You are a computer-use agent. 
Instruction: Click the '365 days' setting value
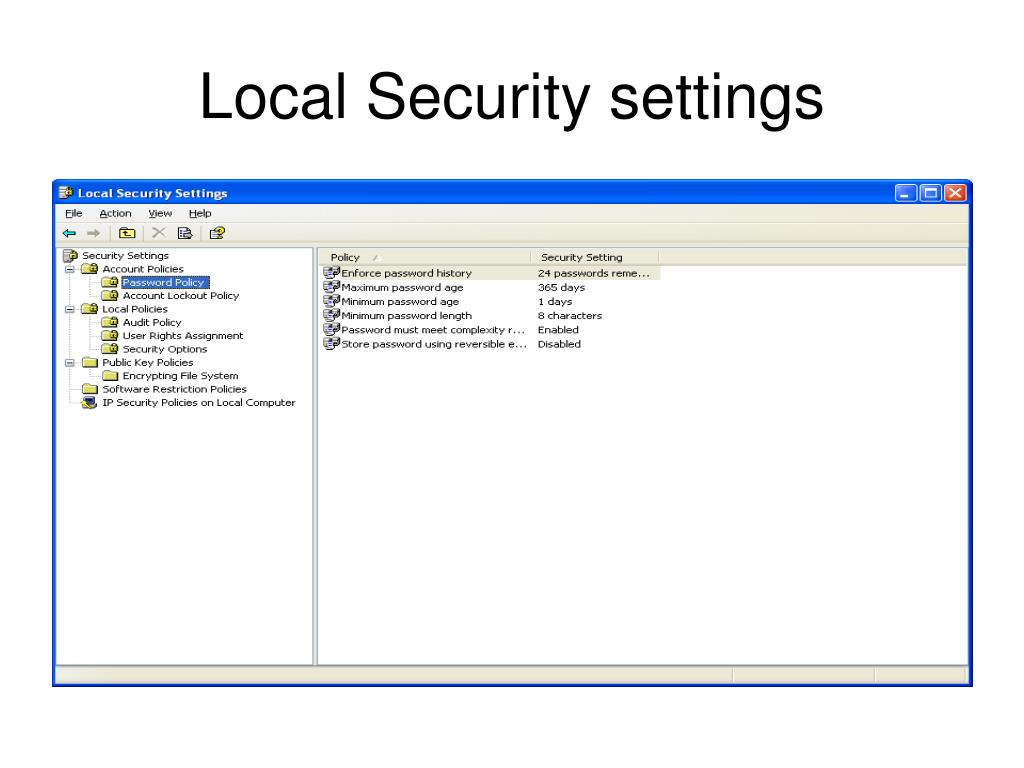[561, 287]
